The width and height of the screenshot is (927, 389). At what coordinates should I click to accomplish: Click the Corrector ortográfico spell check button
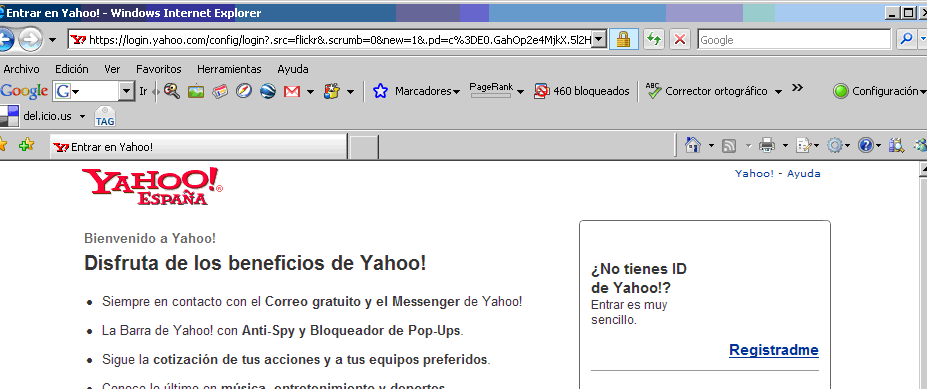pos(706,91)
